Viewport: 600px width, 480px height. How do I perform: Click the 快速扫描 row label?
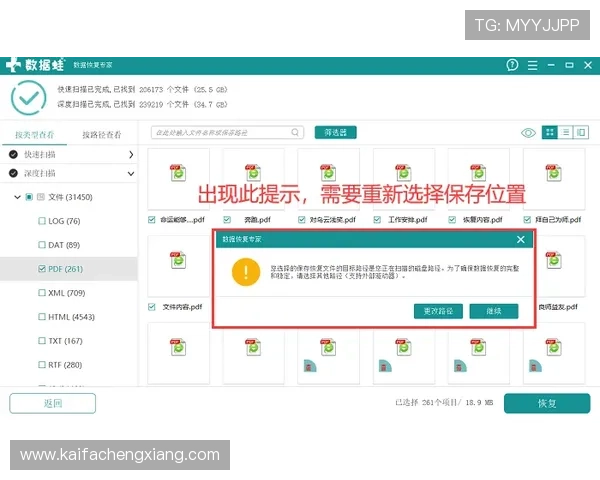point(40,155)
